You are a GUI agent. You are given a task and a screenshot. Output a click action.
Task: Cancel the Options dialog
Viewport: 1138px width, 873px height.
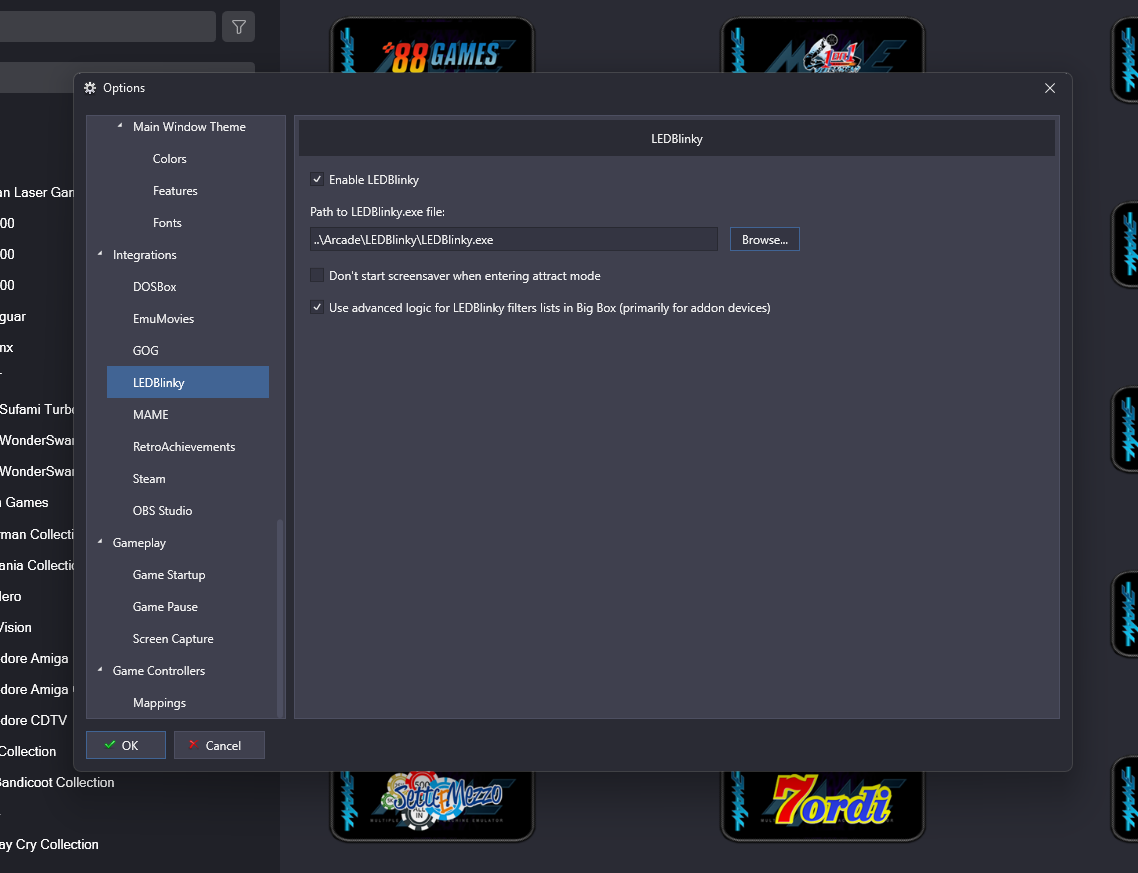click(x=219, y=745)
